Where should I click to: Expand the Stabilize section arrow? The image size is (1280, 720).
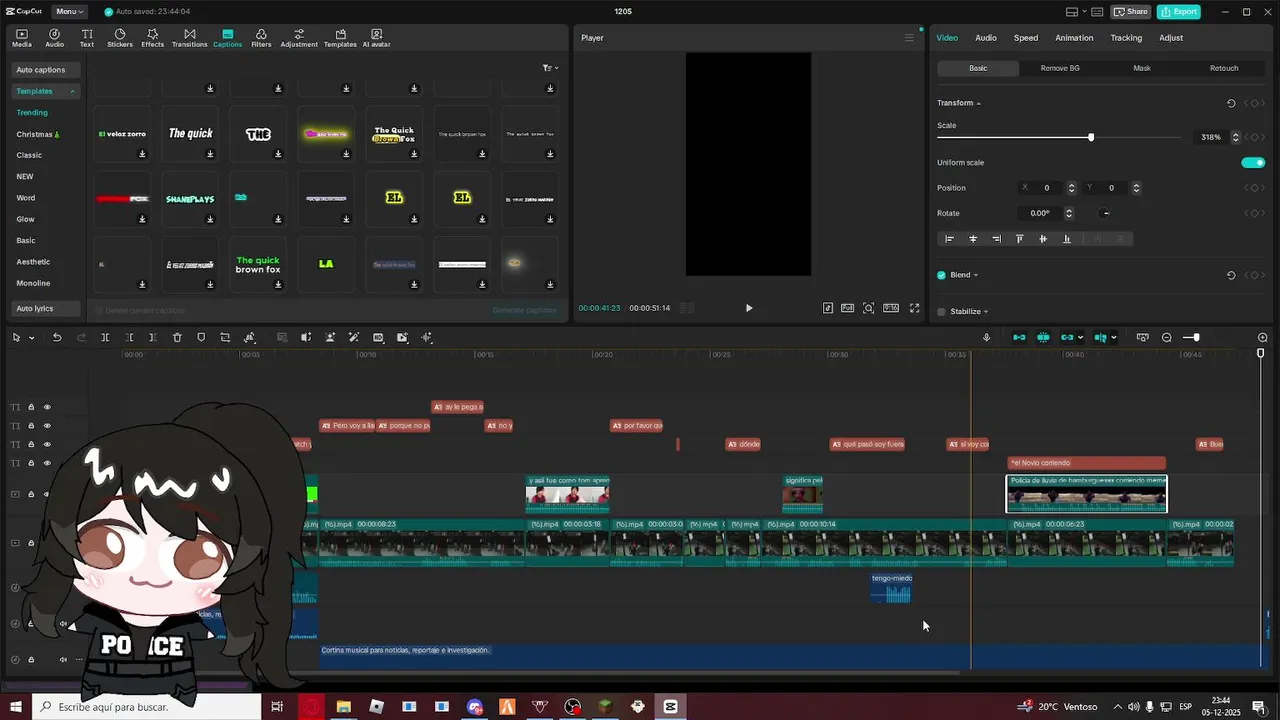pyautogui.click(x=985, y=312)
